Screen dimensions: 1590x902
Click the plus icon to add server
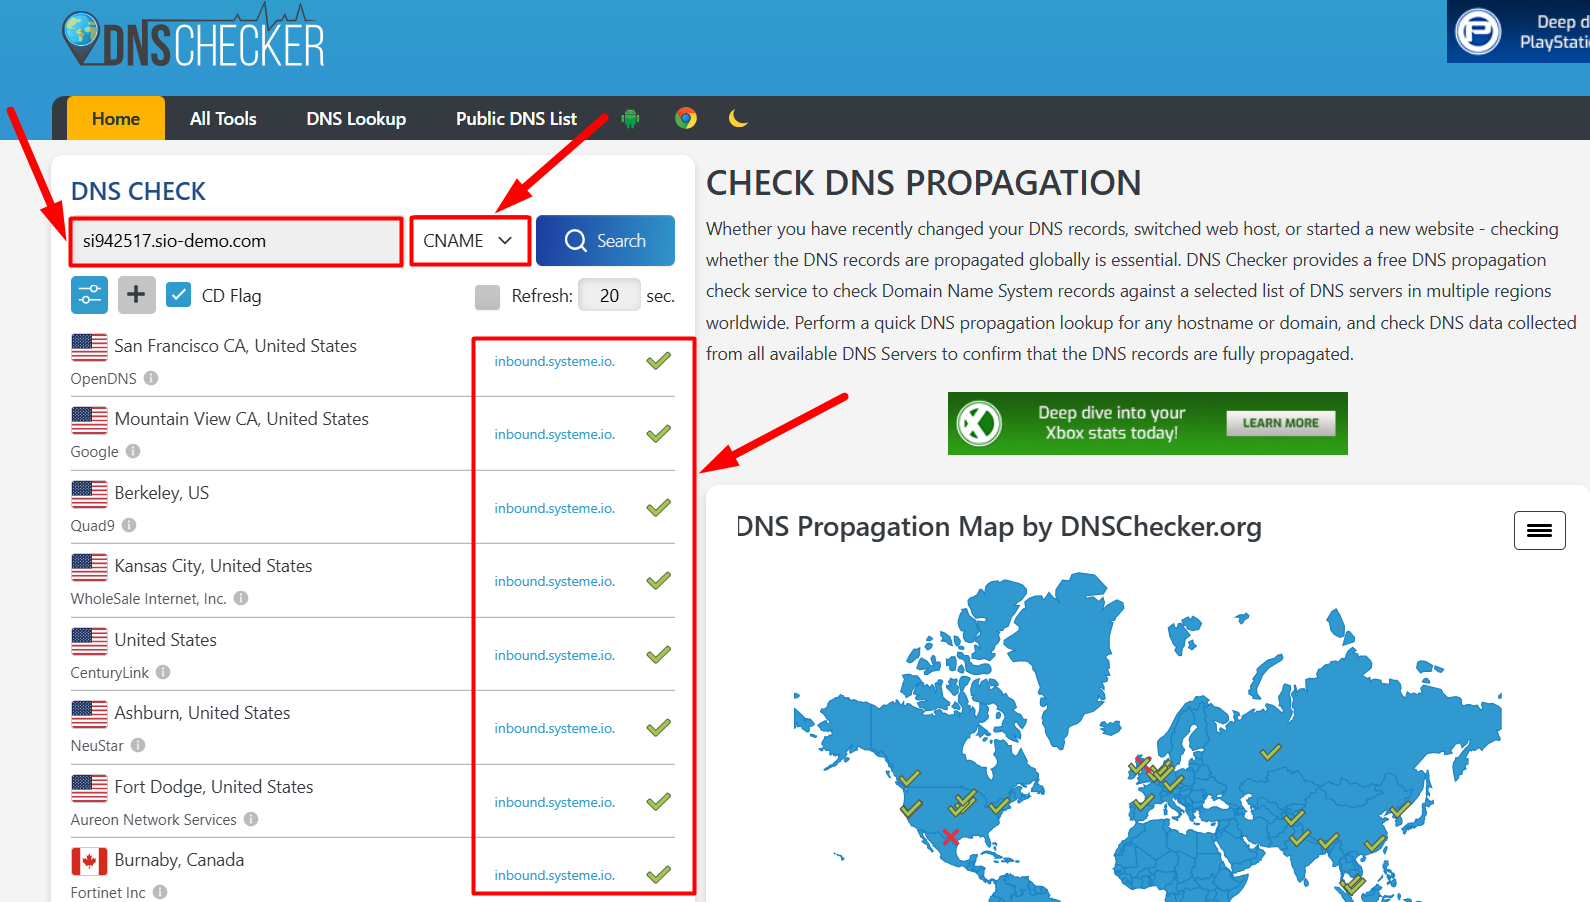(x=137, y=295)
